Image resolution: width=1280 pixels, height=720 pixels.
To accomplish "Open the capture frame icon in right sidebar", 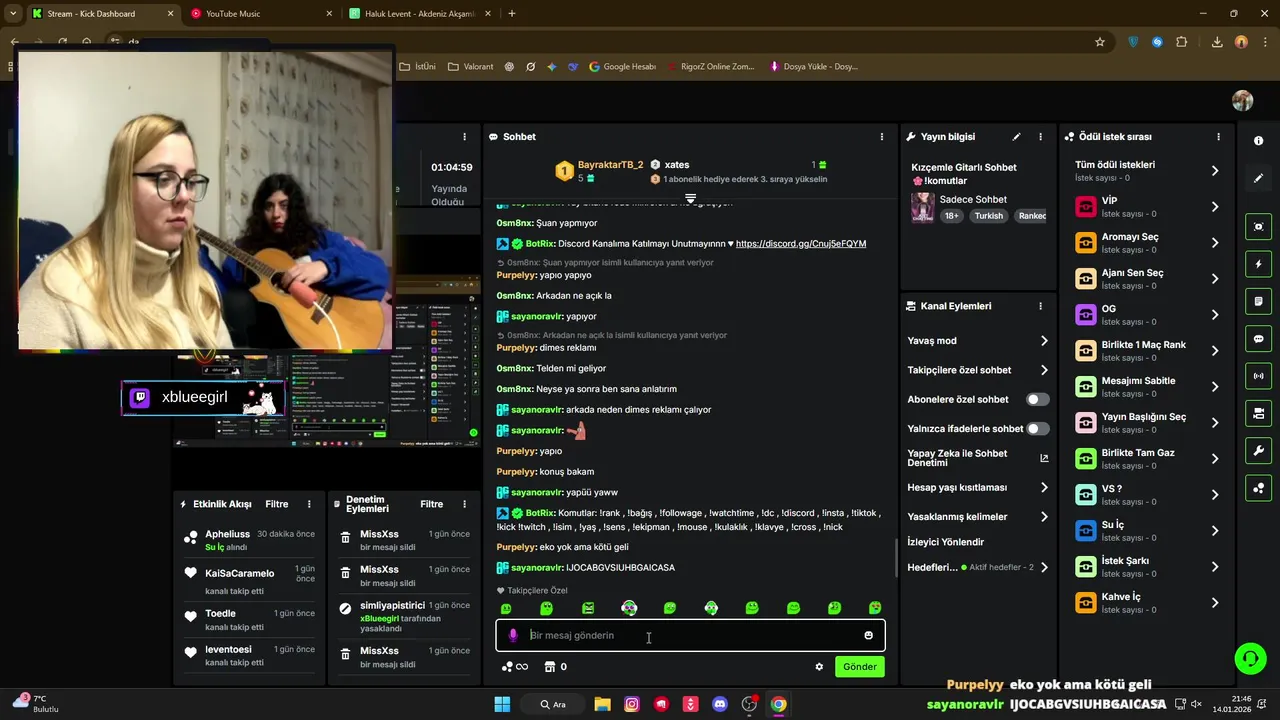I will tap(1258, 227).
